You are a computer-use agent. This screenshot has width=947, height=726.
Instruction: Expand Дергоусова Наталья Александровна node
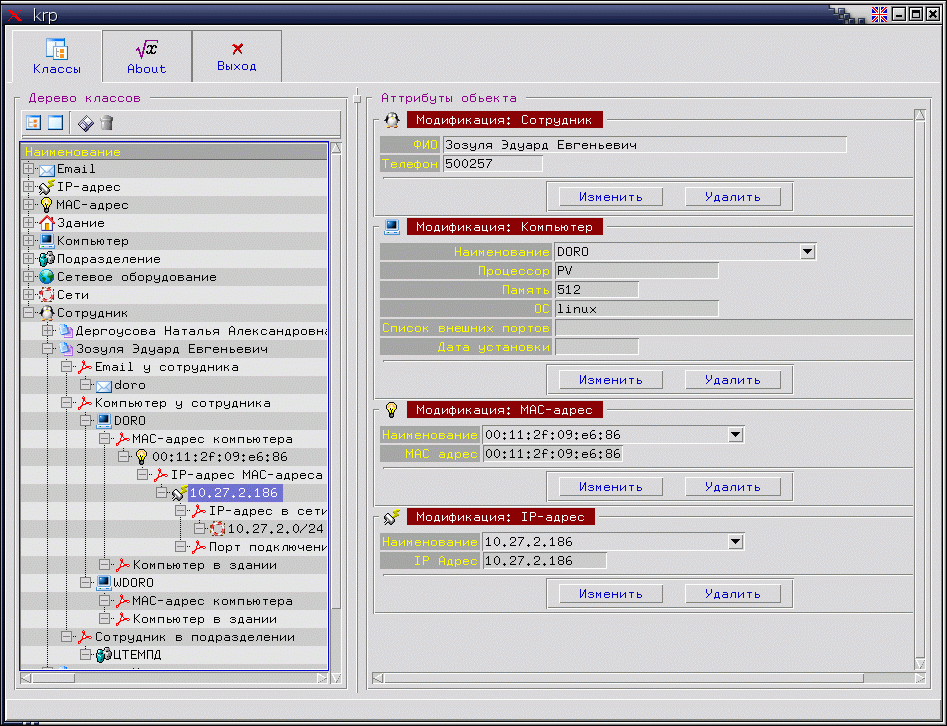(x=46, y=331)
